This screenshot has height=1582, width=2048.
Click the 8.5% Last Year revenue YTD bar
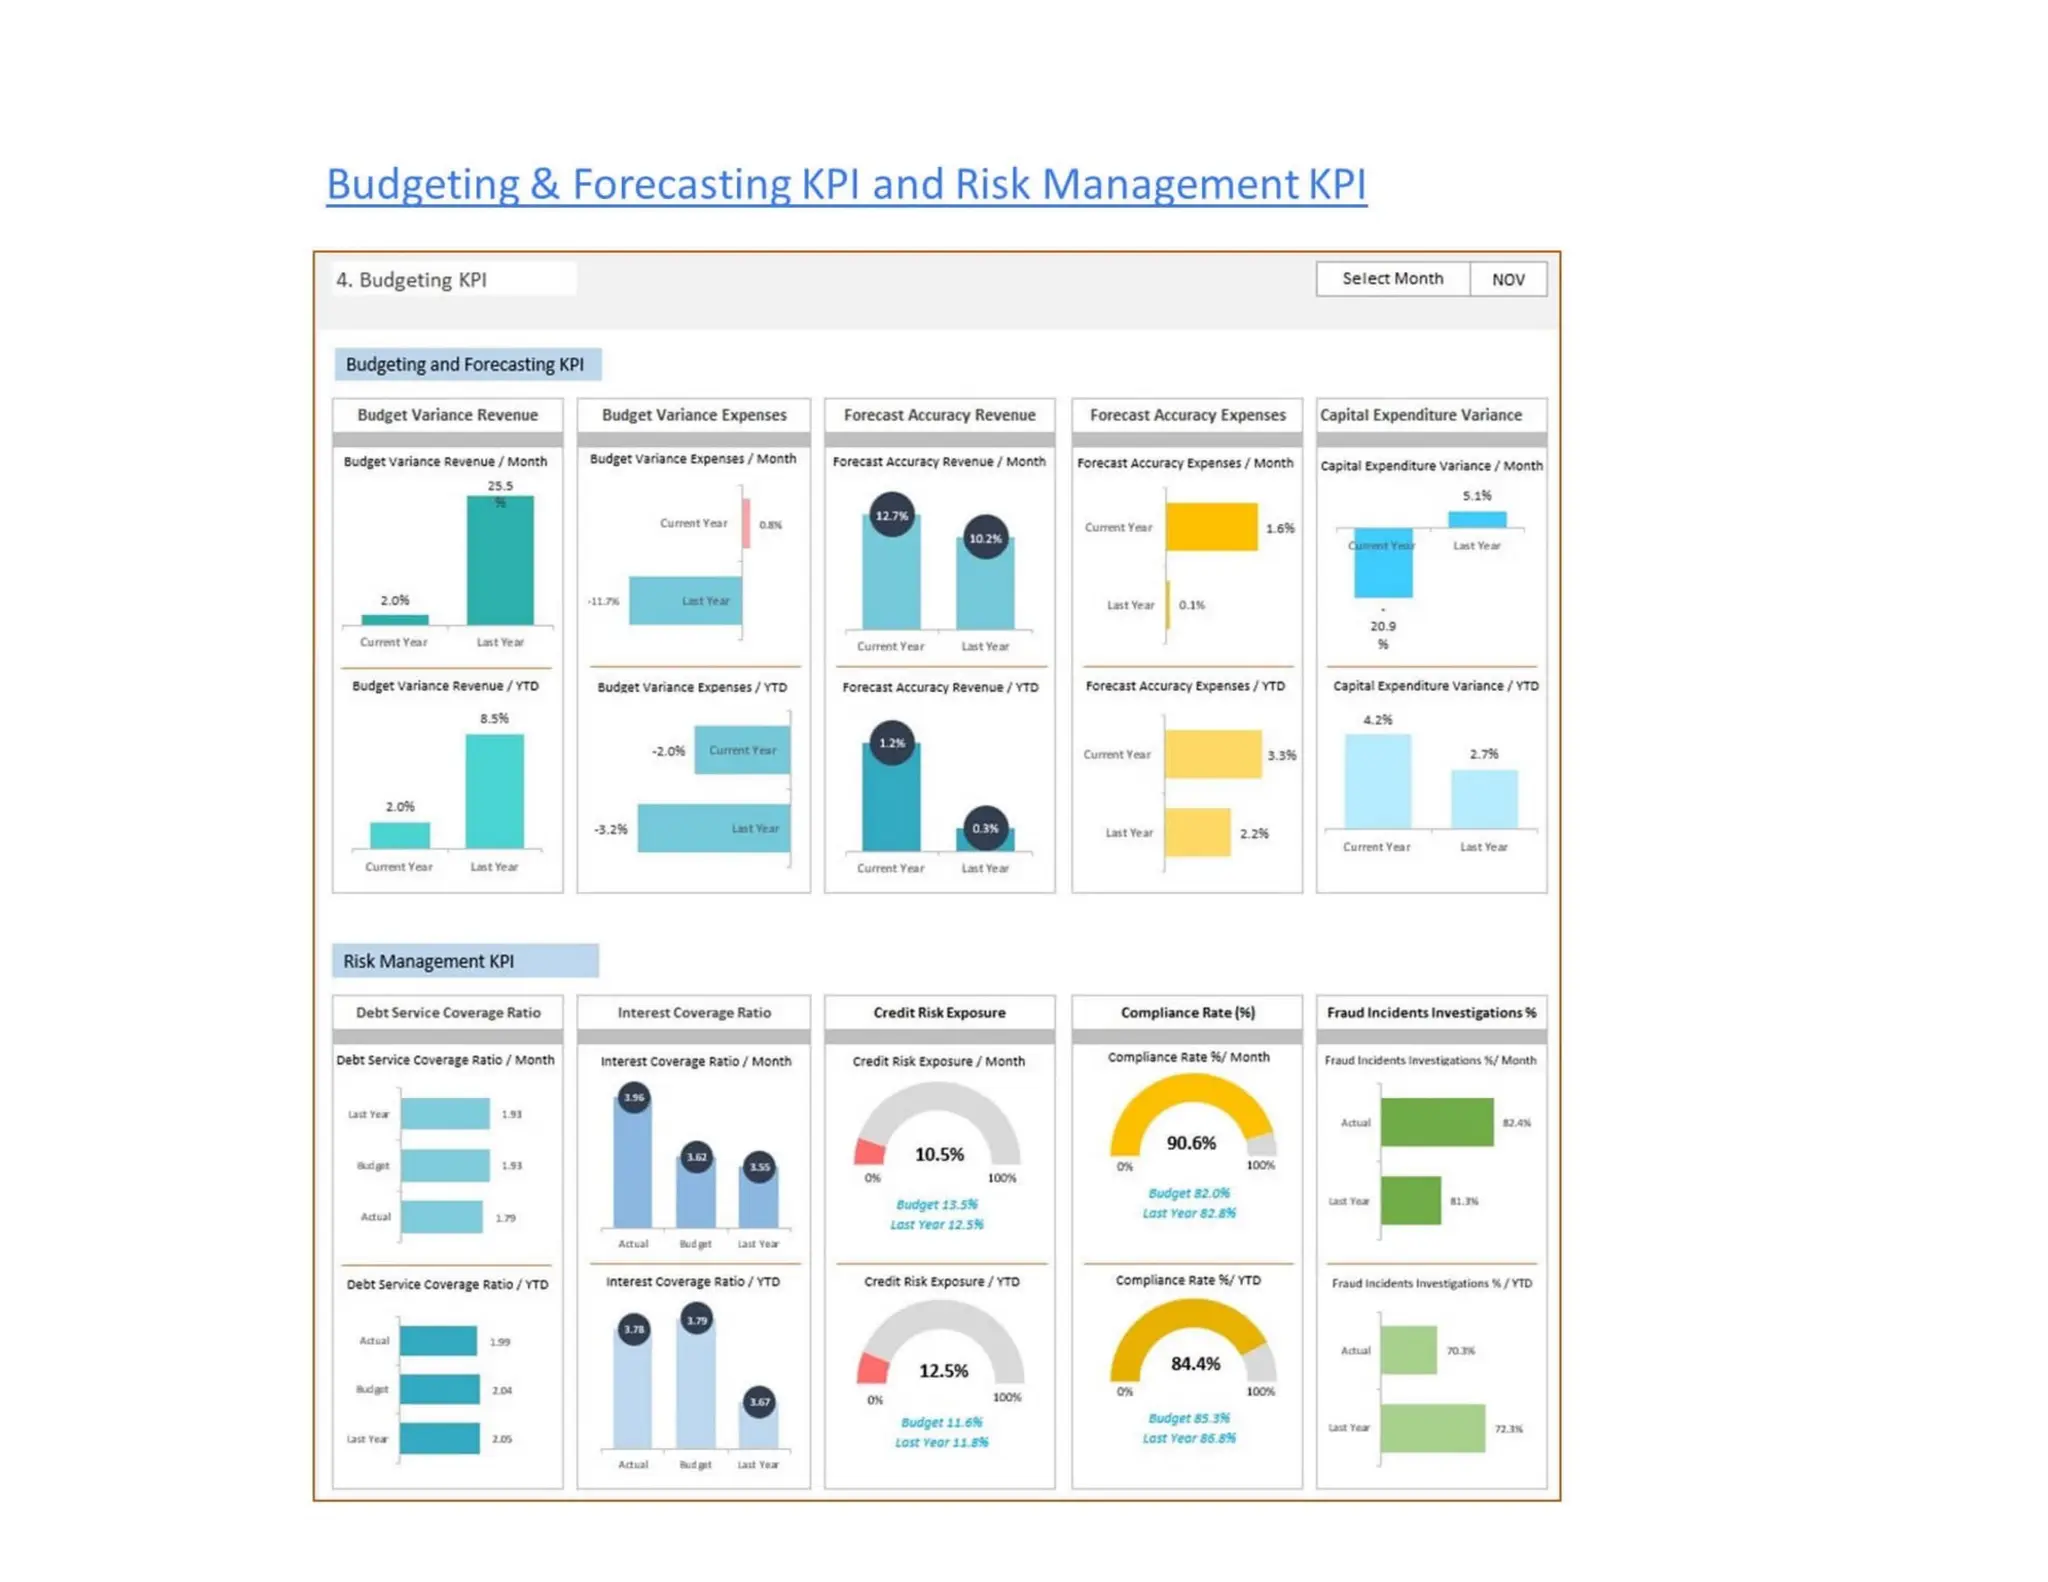pos(494,791)
